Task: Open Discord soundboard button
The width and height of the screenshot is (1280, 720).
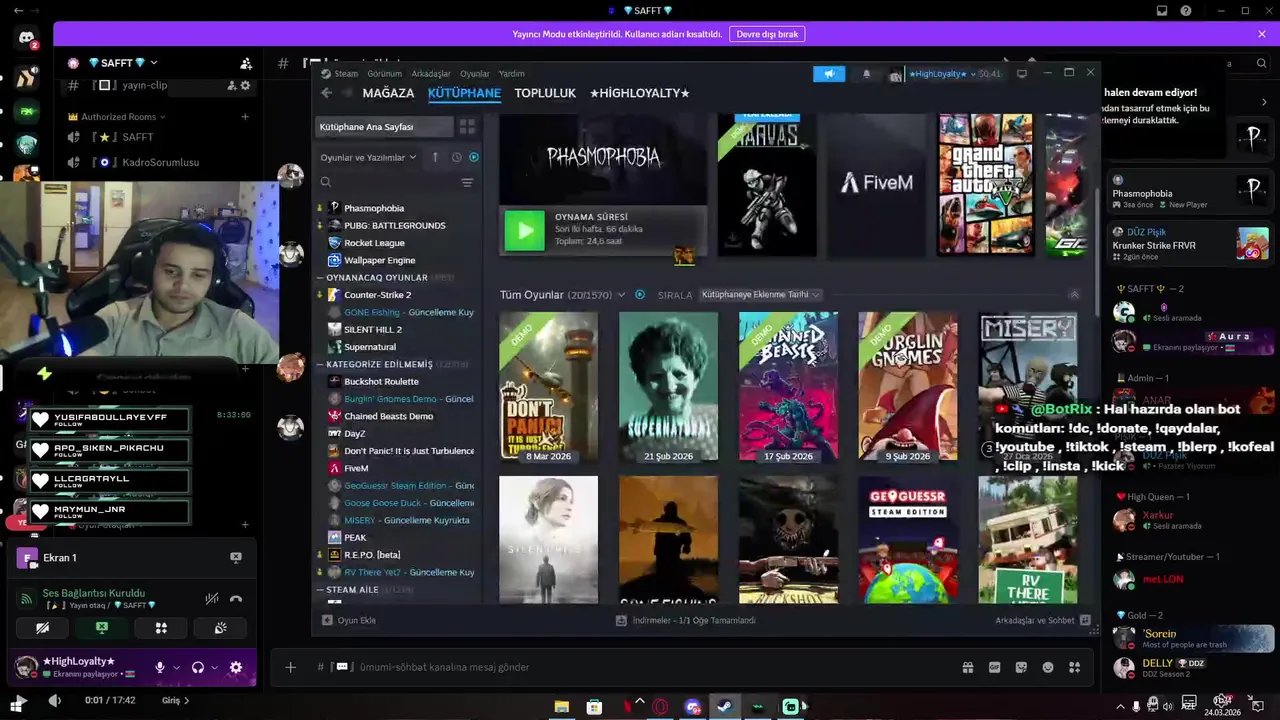Action: [x=220, y=628]
